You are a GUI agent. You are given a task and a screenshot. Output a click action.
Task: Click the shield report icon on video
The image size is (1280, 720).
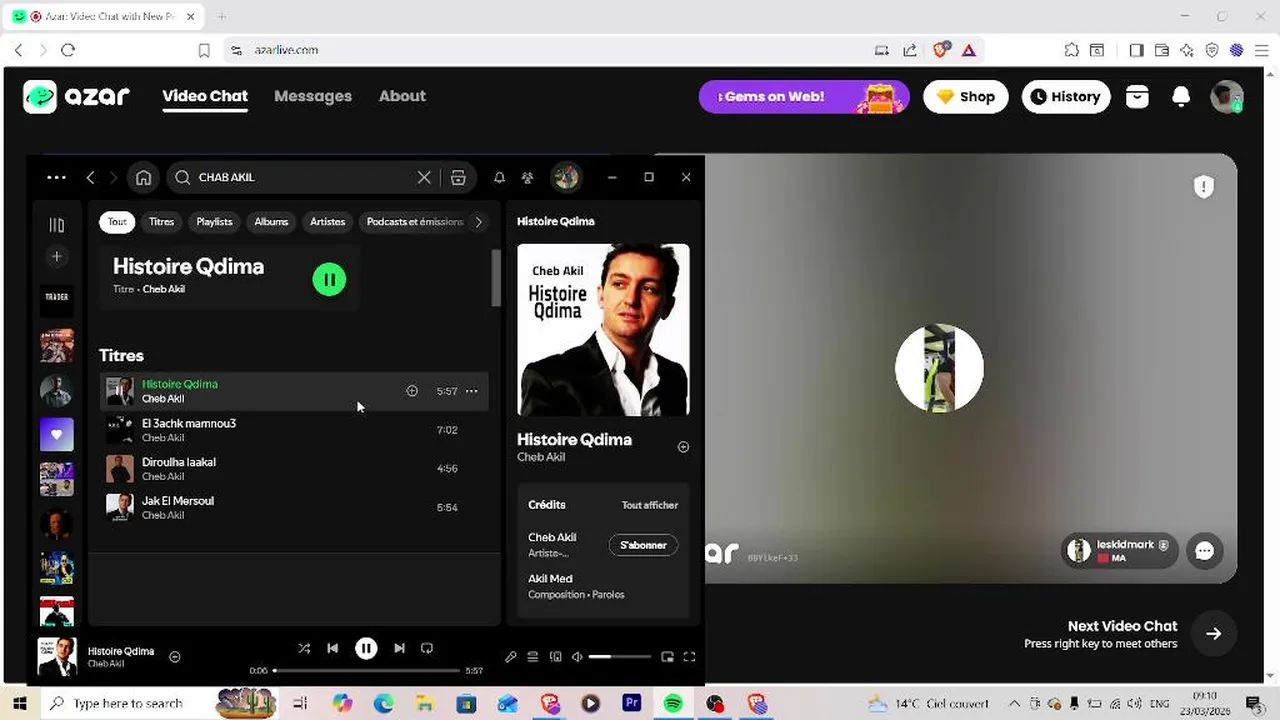(x=1203, y=187)
